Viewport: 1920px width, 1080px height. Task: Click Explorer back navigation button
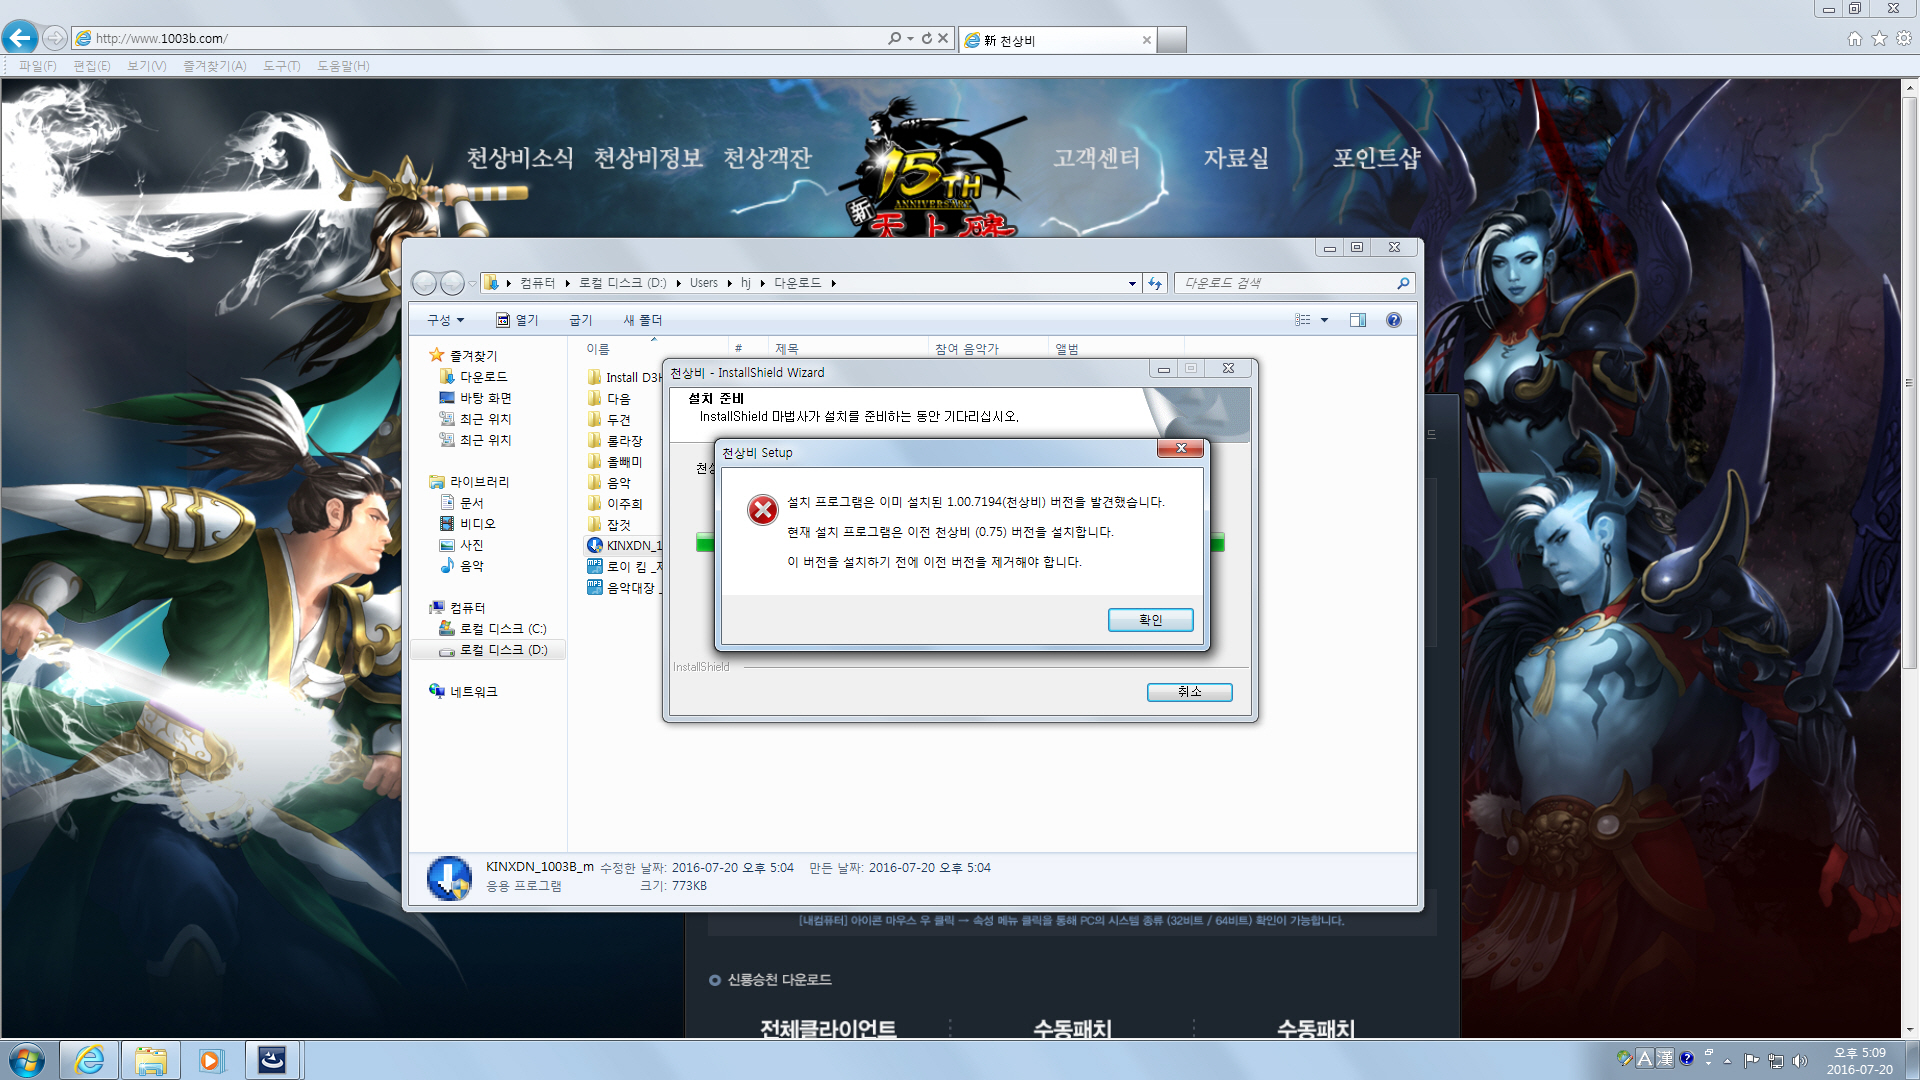coord(424,283)
